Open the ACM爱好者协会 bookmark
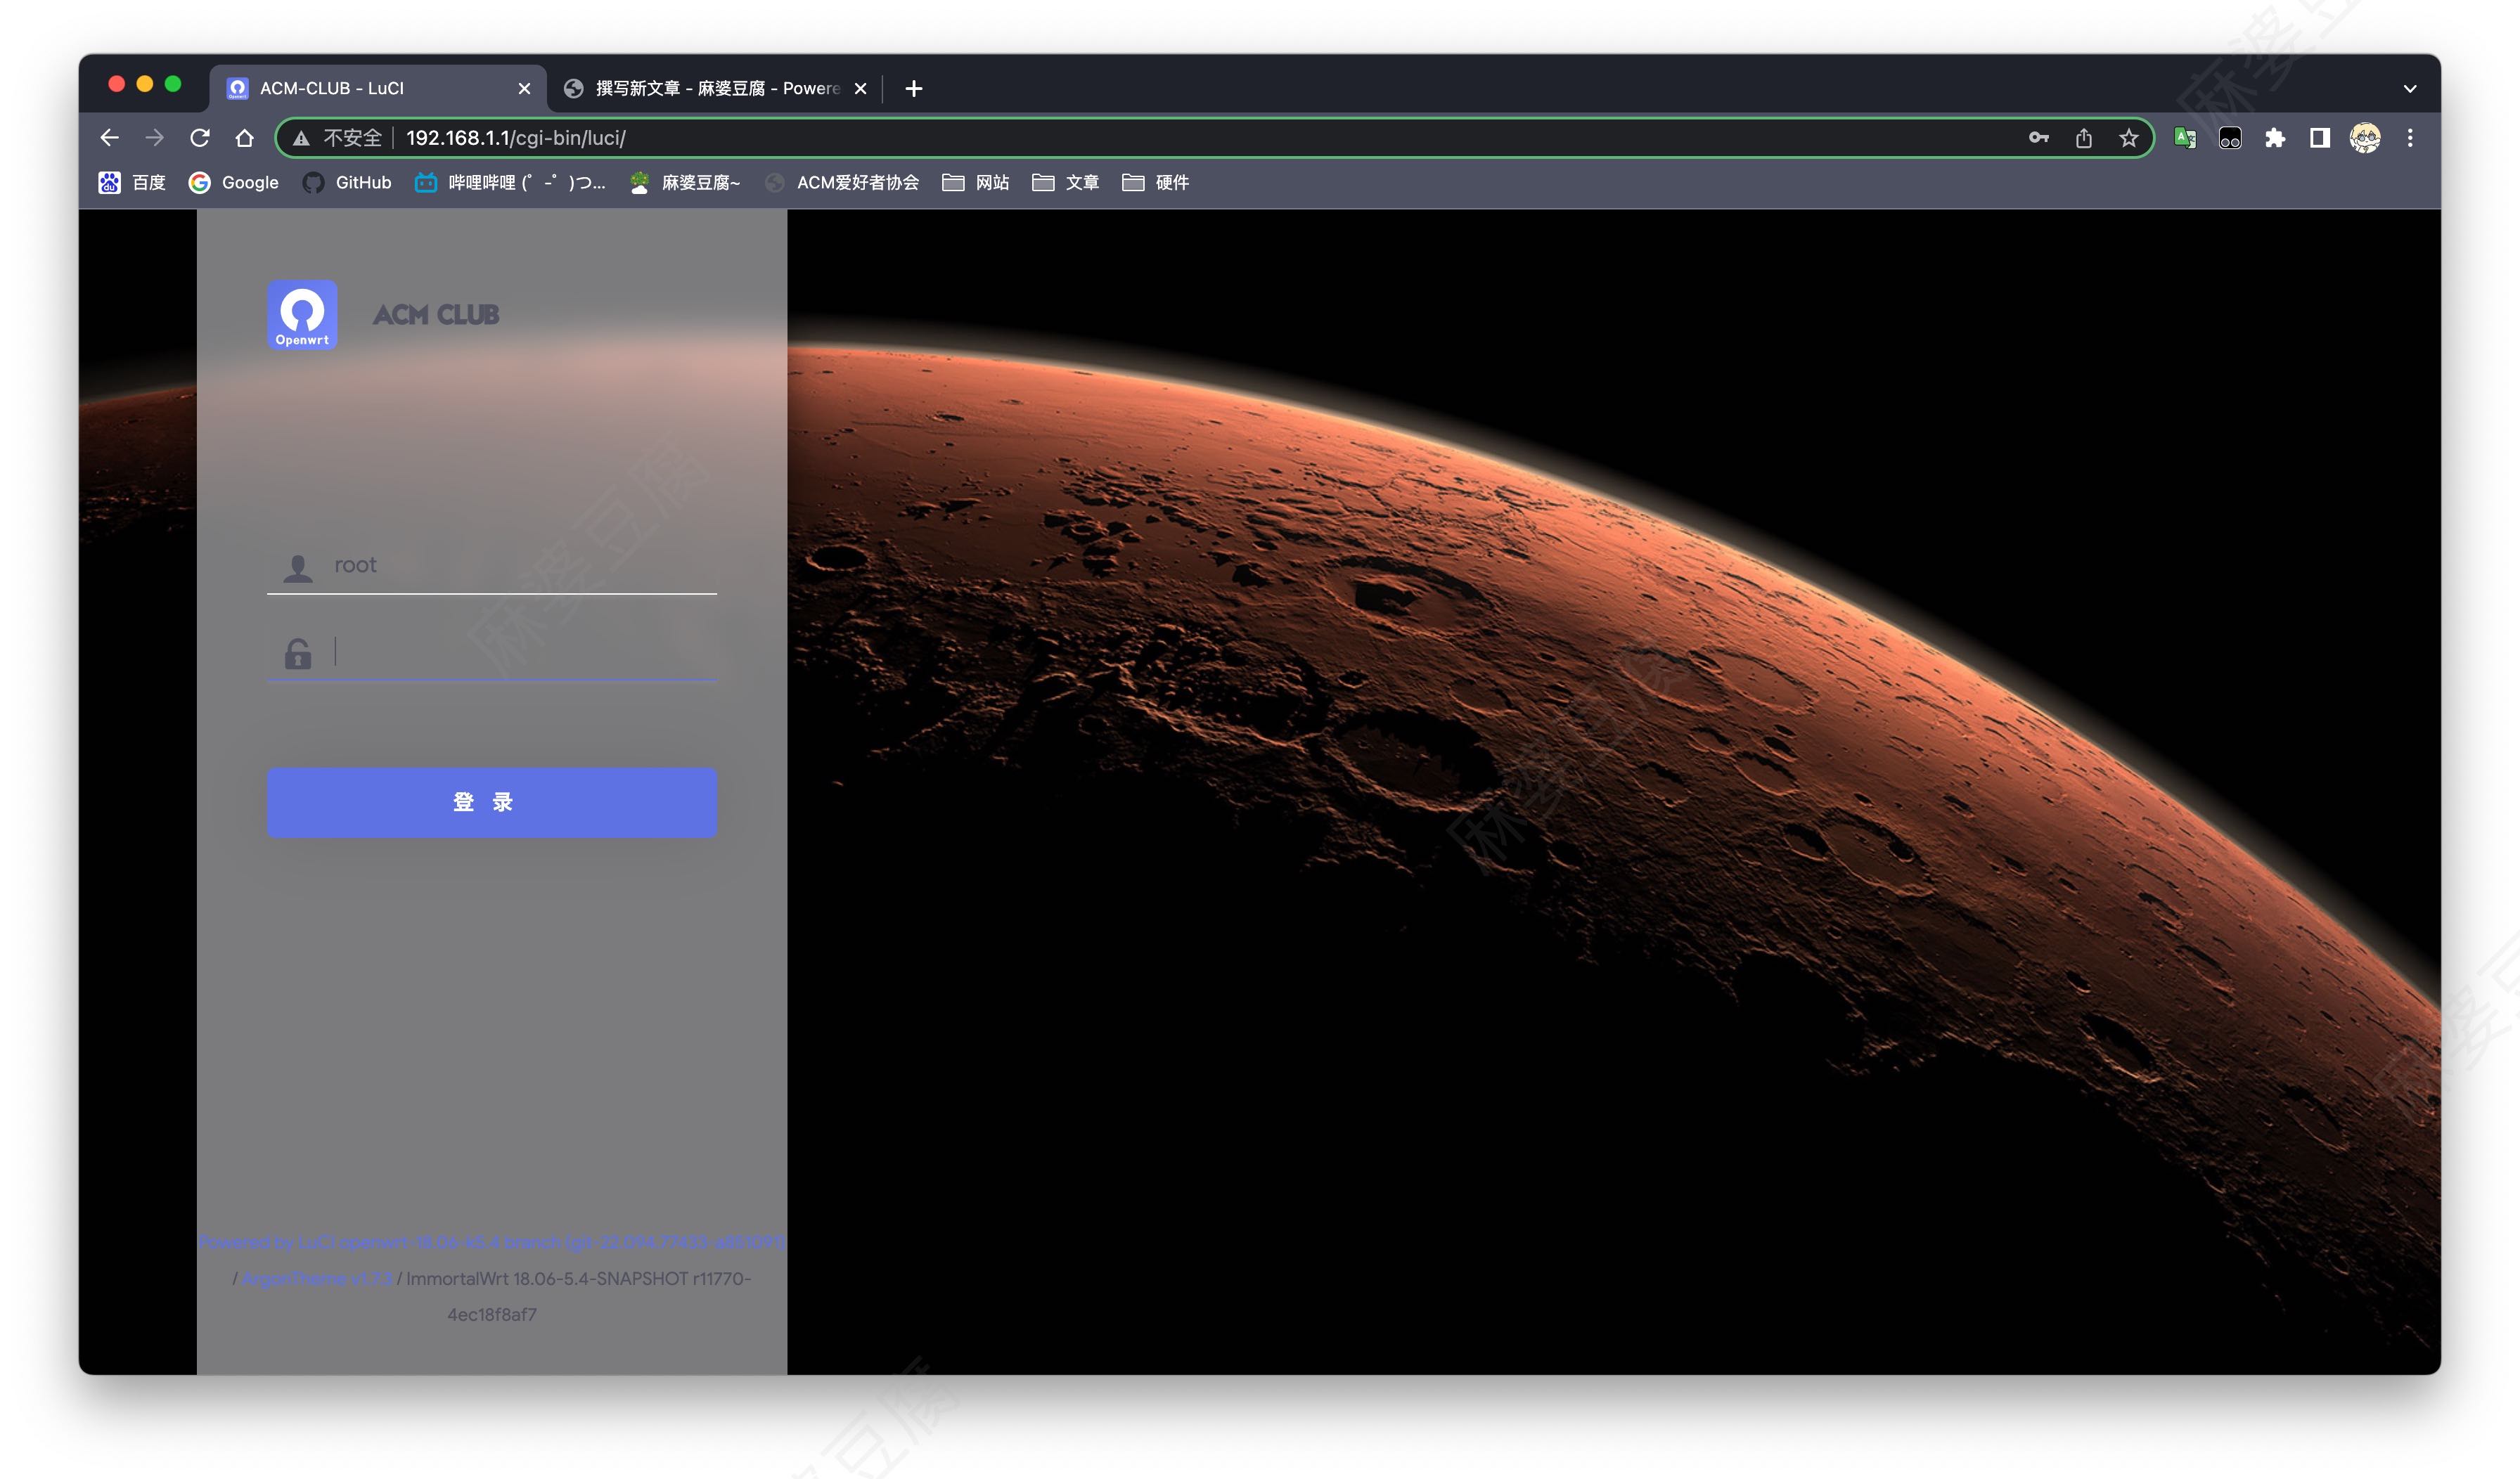2520x1479 pixels. (x=842, y=182)
